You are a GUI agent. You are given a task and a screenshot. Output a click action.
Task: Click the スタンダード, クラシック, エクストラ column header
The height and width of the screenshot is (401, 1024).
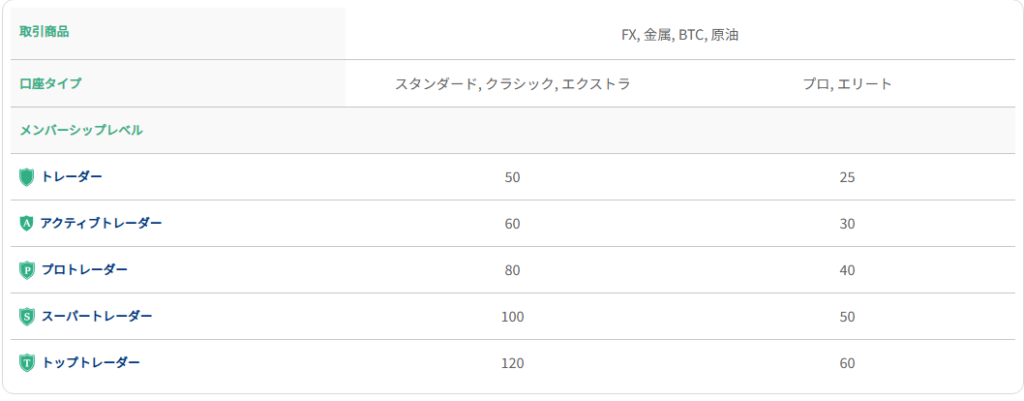pos(513,84)
